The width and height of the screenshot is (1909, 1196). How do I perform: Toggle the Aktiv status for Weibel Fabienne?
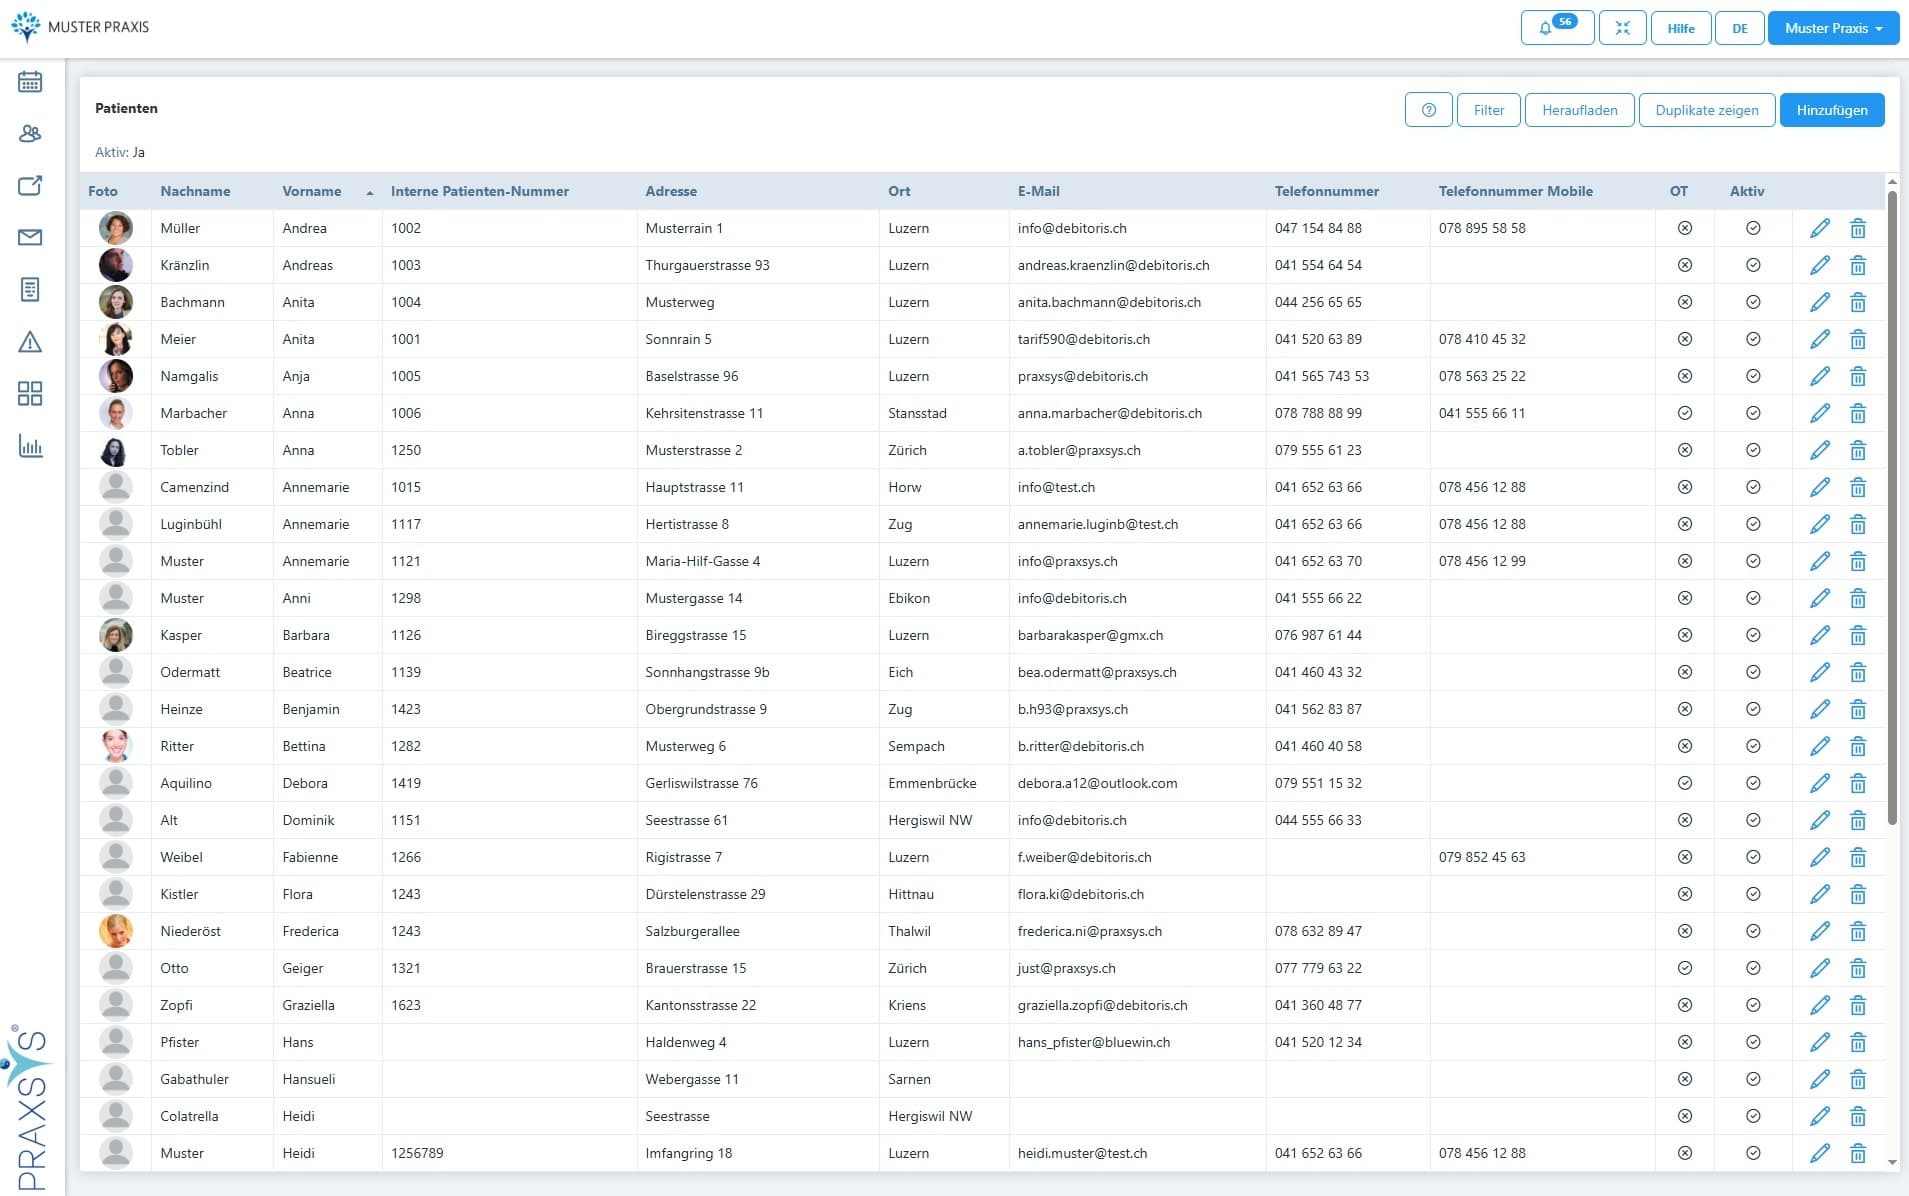click(x=1753, y=857)
